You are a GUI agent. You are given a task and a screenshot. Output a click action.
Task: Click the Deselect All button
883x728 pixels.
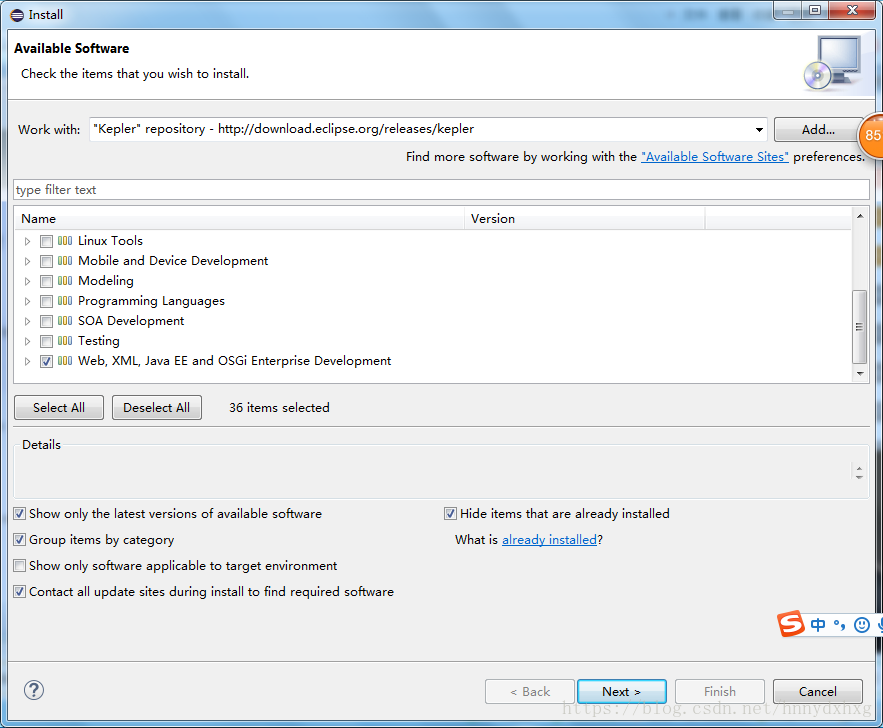click(x=157, y=408)
